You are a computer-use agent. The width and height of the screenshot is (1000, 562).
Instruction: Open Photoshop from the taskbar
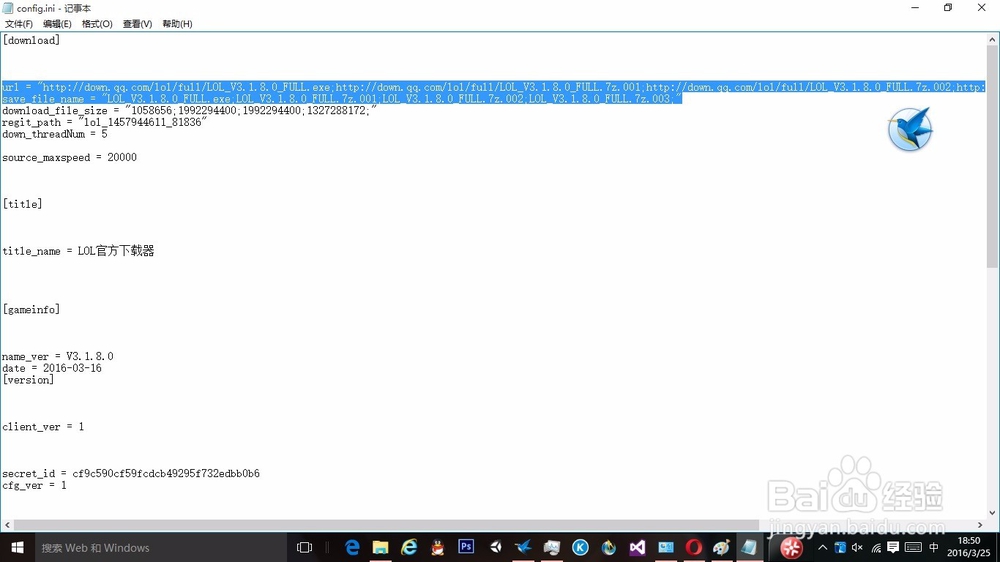466,547
